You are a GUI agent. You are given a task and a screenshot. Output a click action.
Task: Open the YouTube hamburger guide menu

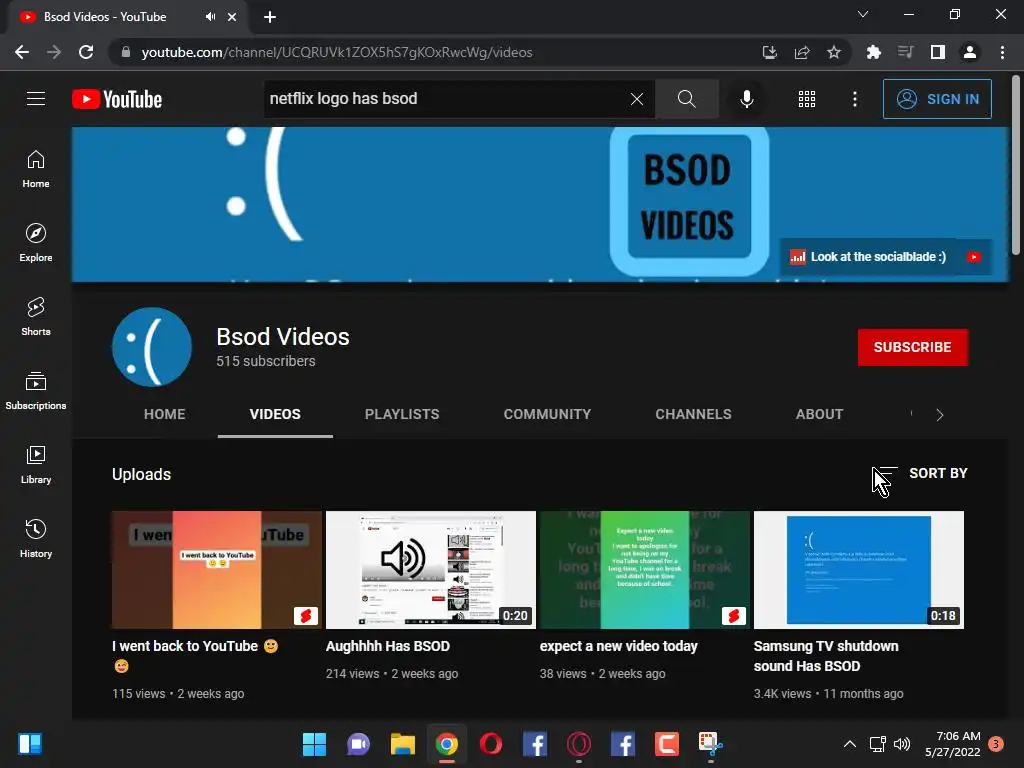pos(36,99)
